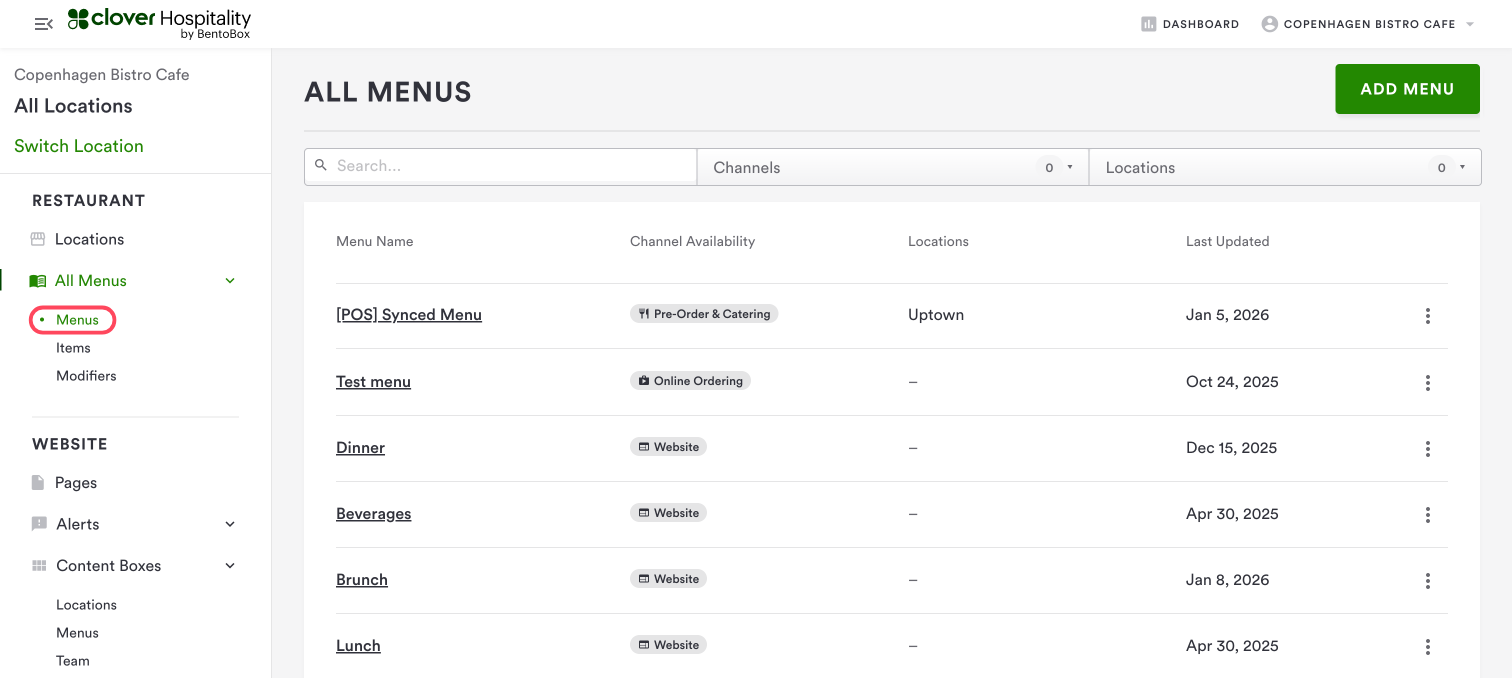Image resolution: width=1512 pixels, height=678 pixels.
Task: Go to Pages in Website section
Action: (x=75, y=483)
